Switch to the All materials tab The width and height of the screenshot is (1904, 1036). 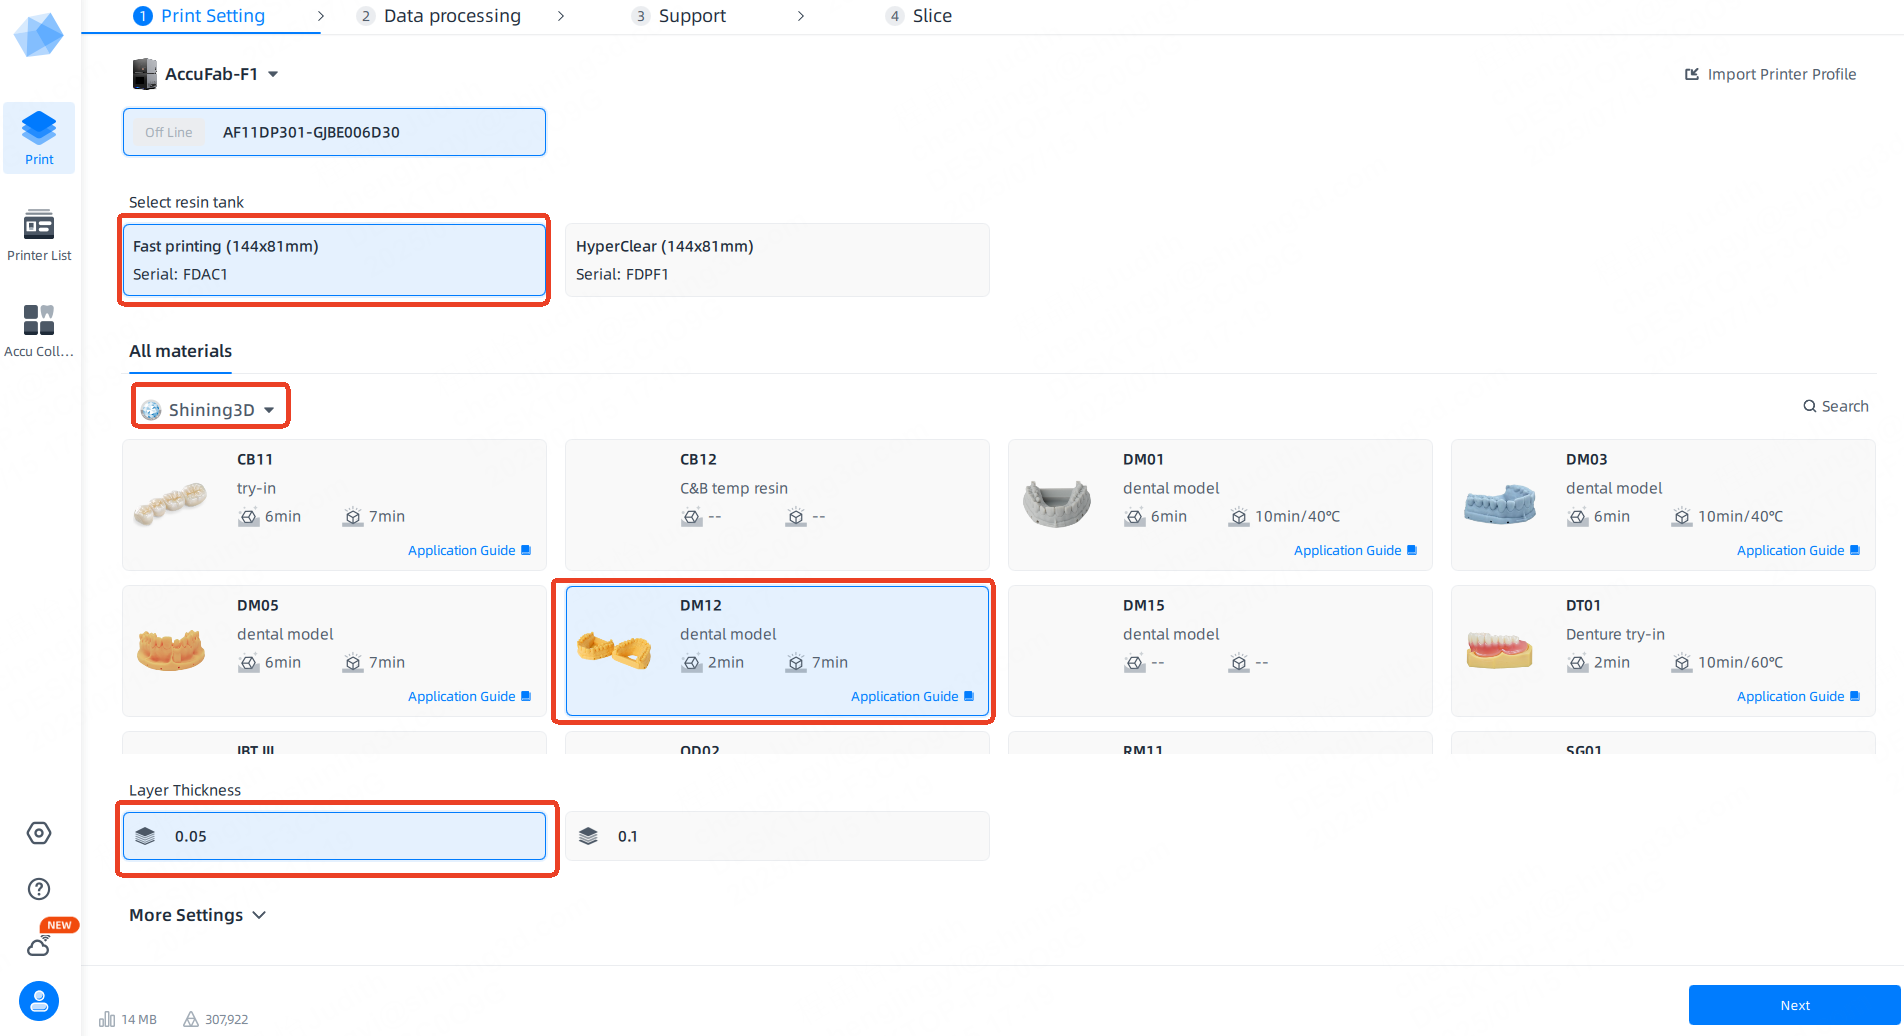(x=180, y=351)
